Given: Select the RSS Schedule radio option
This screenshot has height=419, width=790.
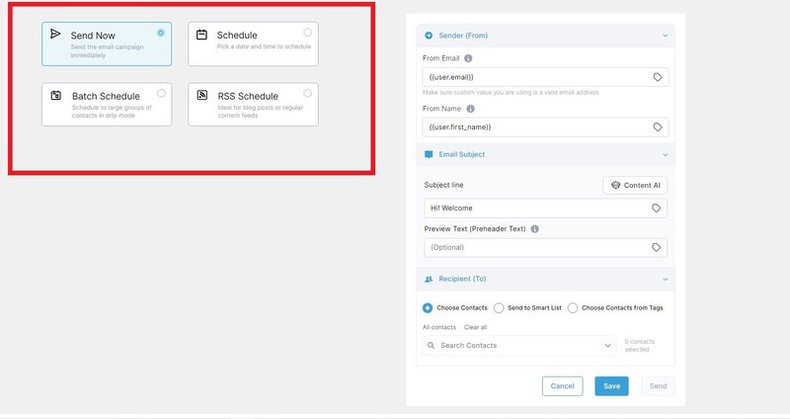Looking at the screenshot, I should (x=307, y=93).
